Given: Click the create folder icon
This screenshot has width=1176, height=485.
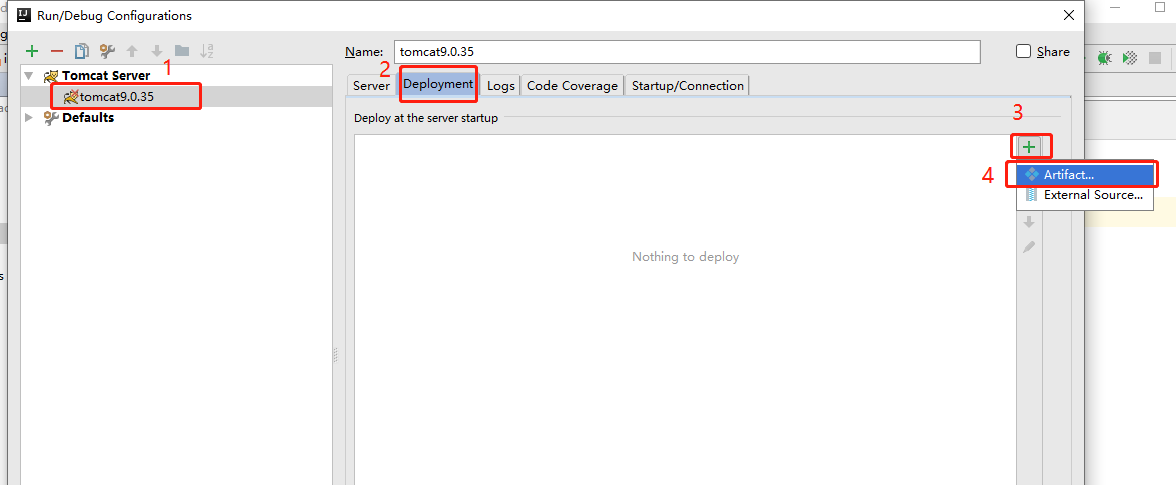Looking at the screenshot, I should 182,51.
